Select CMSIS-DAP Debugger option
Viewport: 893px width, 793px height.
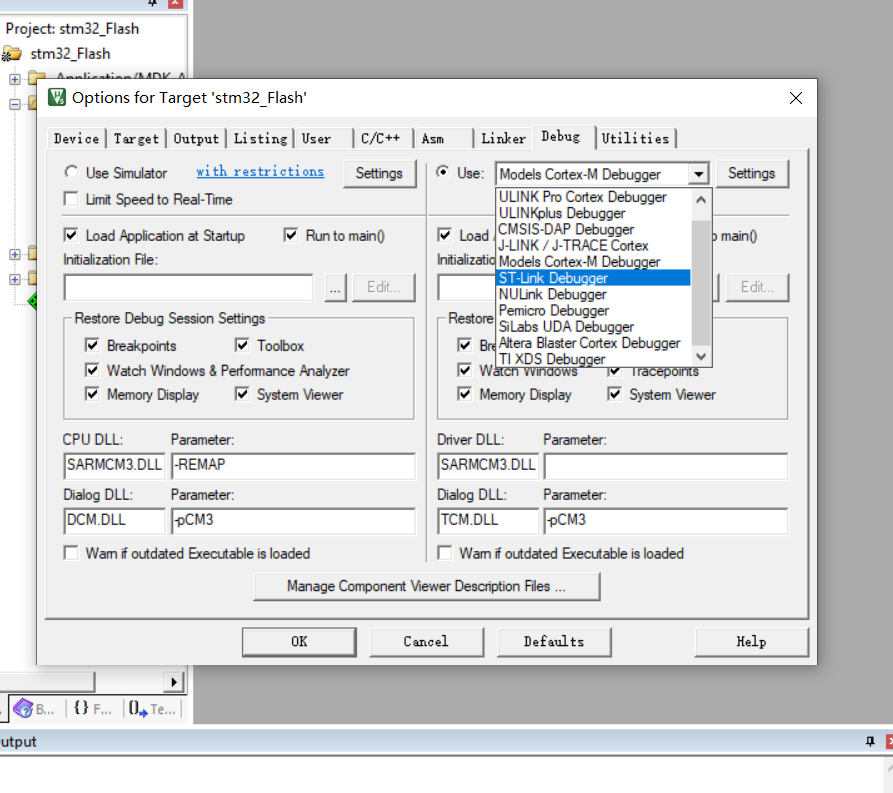coord(594,230)
